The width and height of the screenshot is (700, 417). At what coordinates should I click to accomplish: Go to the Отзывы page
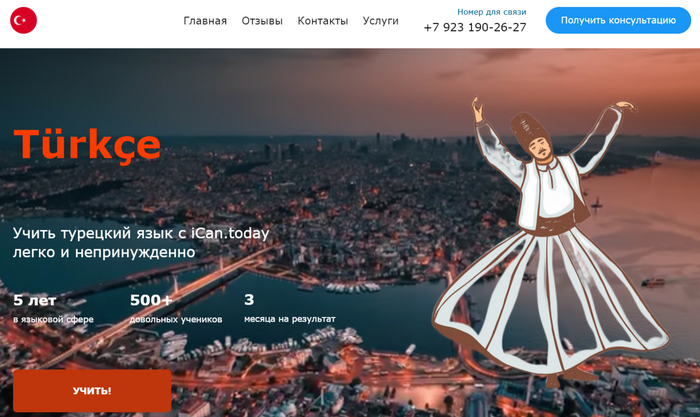(x=262, y=21)
